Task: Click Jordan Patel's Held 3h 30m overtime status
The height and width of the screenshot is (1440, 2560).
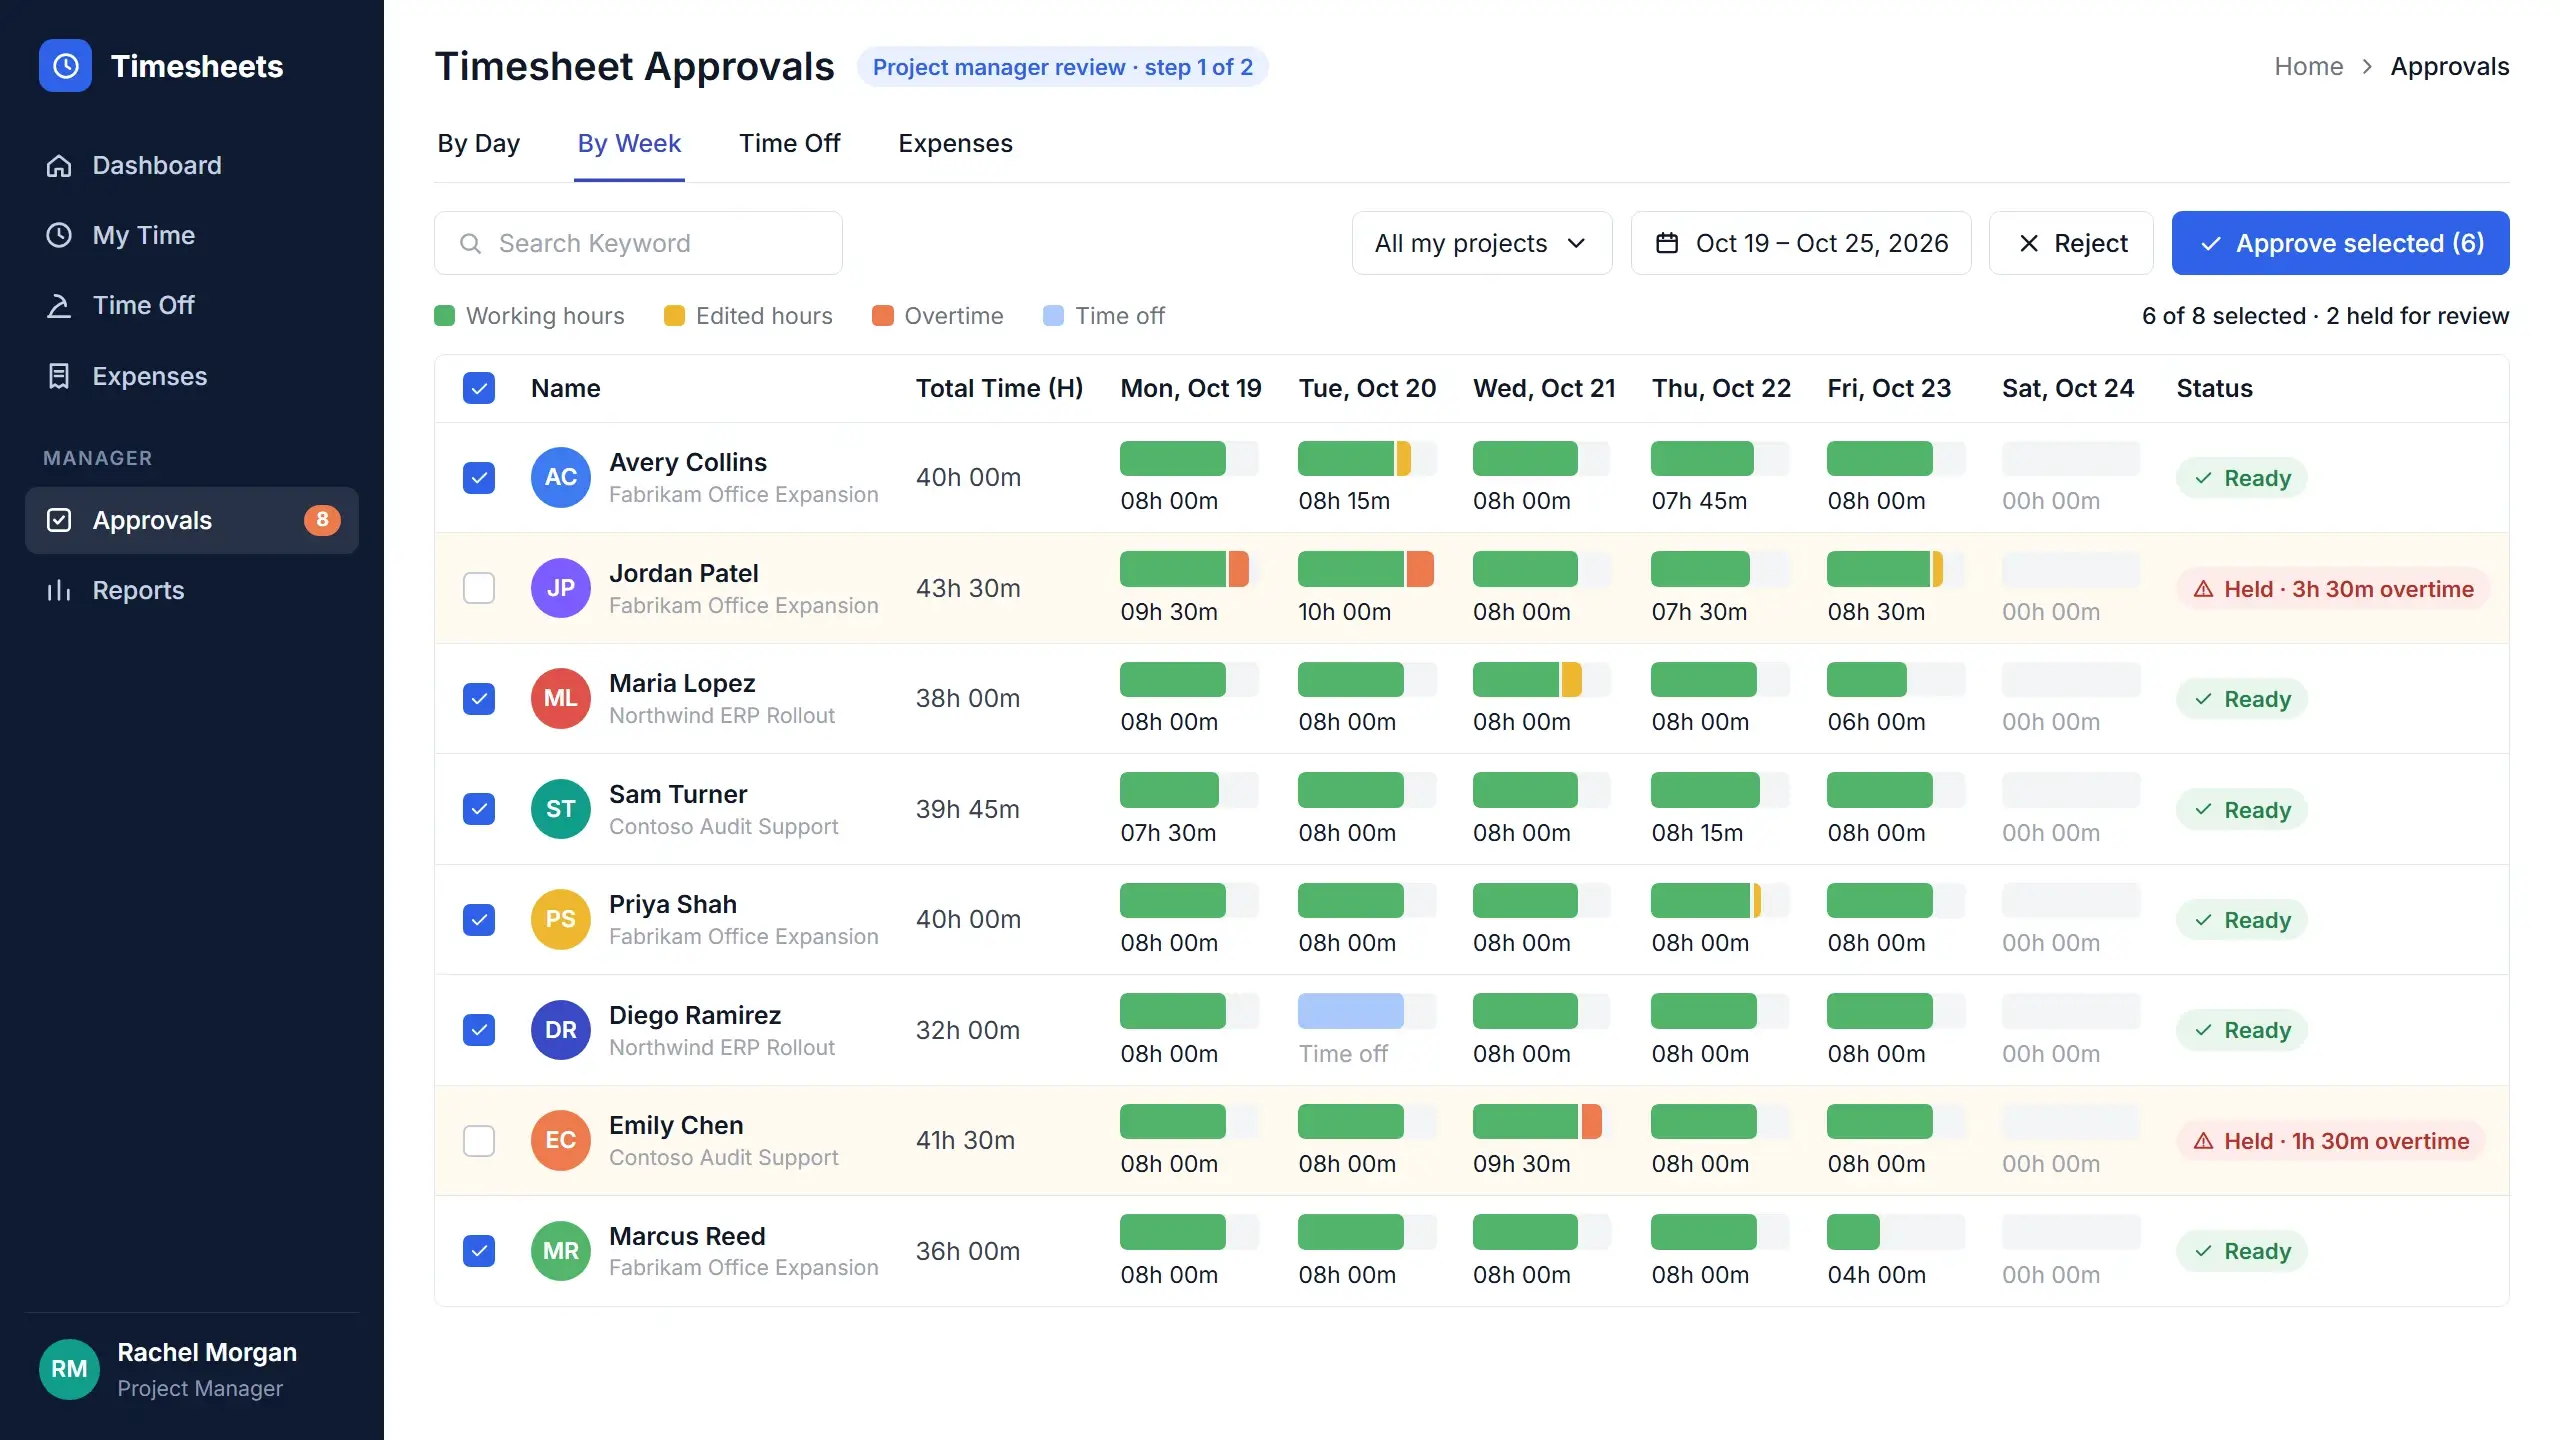Action: (2334, 589)
